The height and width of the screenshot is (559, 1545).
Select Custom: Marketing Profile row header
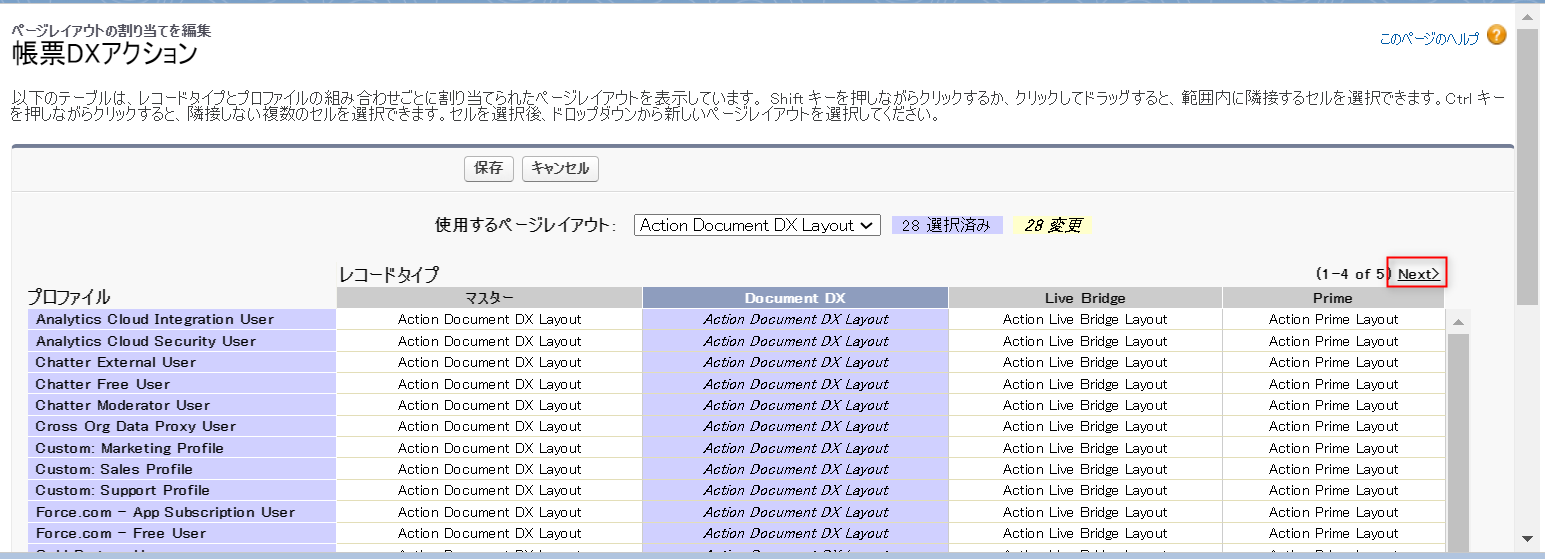(130, 448)
